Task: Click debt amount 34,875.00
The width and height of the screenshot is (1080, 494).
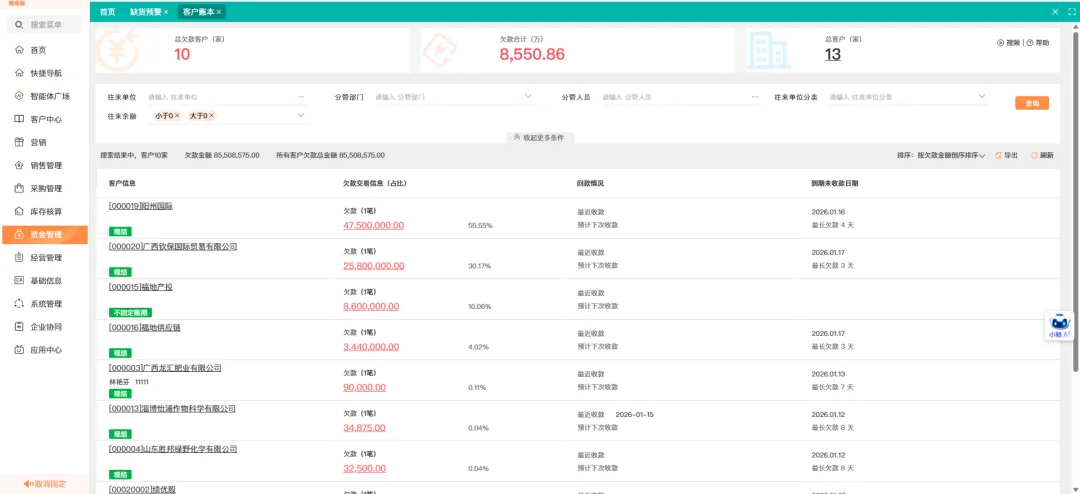Action: [x=364, y=428]
